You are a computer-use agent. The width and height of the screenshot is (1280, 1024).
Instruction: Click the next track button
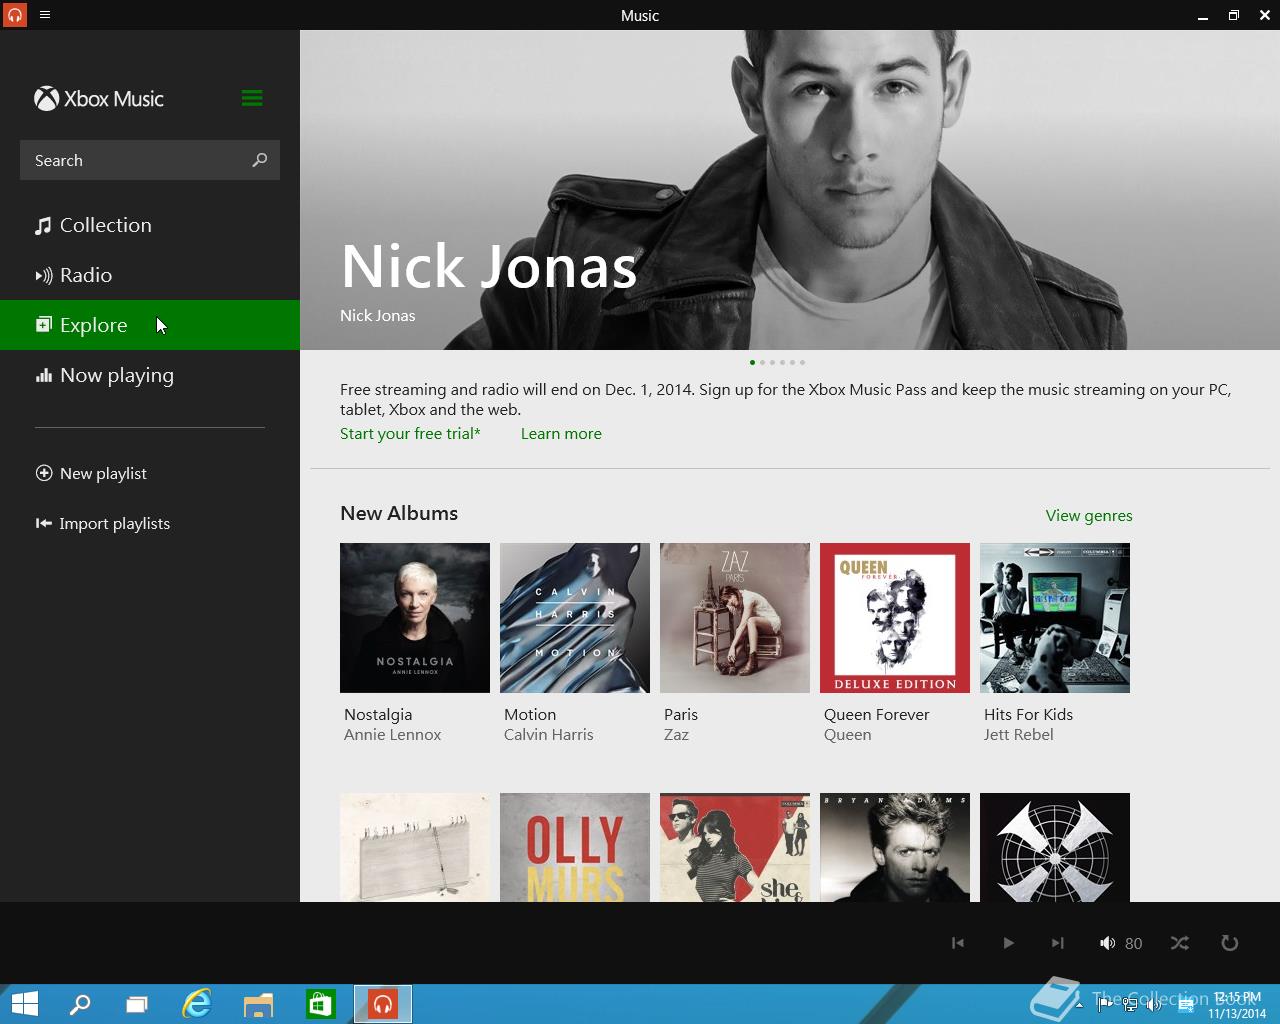click(1058, 943)
